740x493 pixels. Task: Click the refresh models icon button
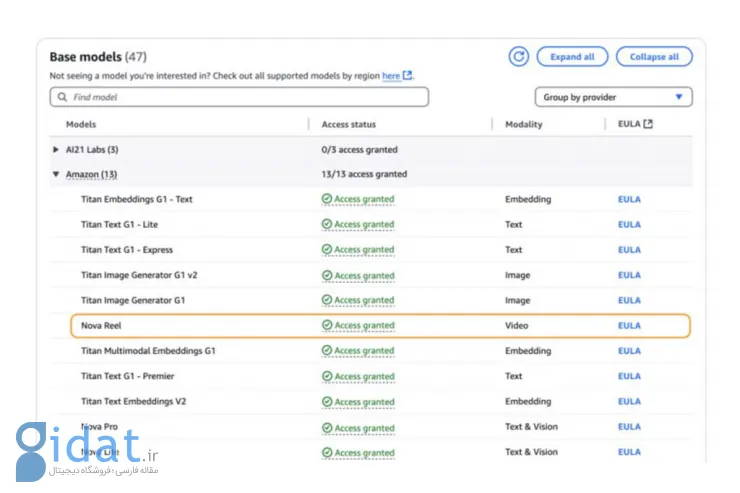(518, 57)
